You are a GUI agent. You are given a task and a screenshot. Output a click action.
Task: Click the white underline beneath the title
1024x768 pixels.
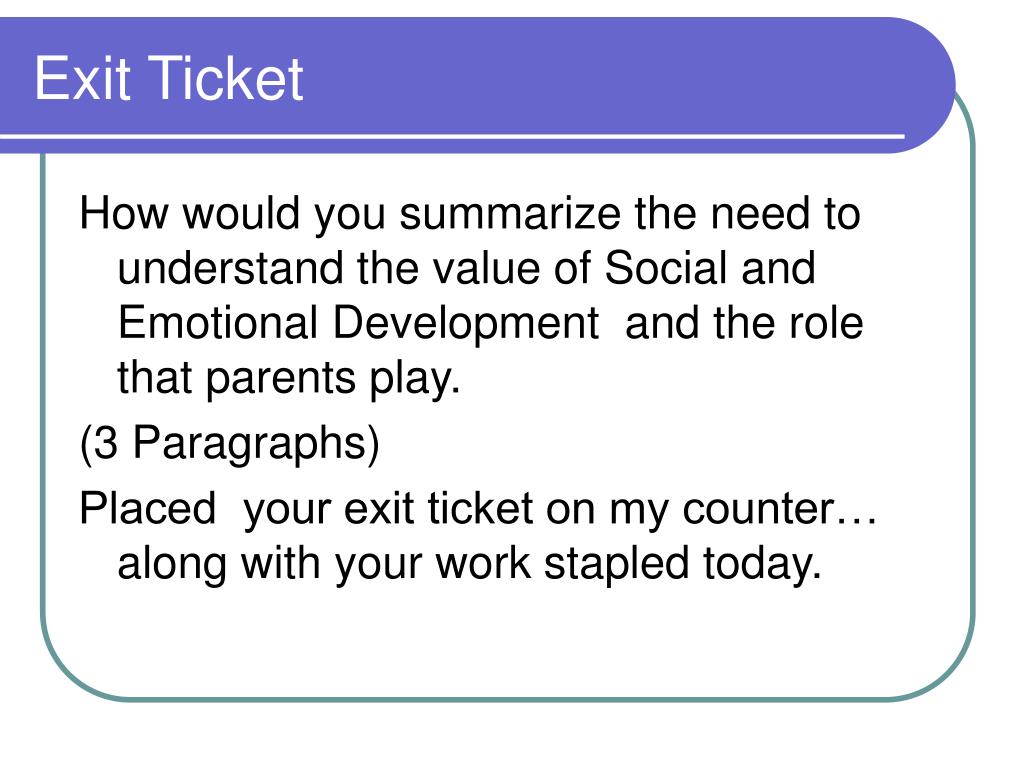click(x=452, y=136)
